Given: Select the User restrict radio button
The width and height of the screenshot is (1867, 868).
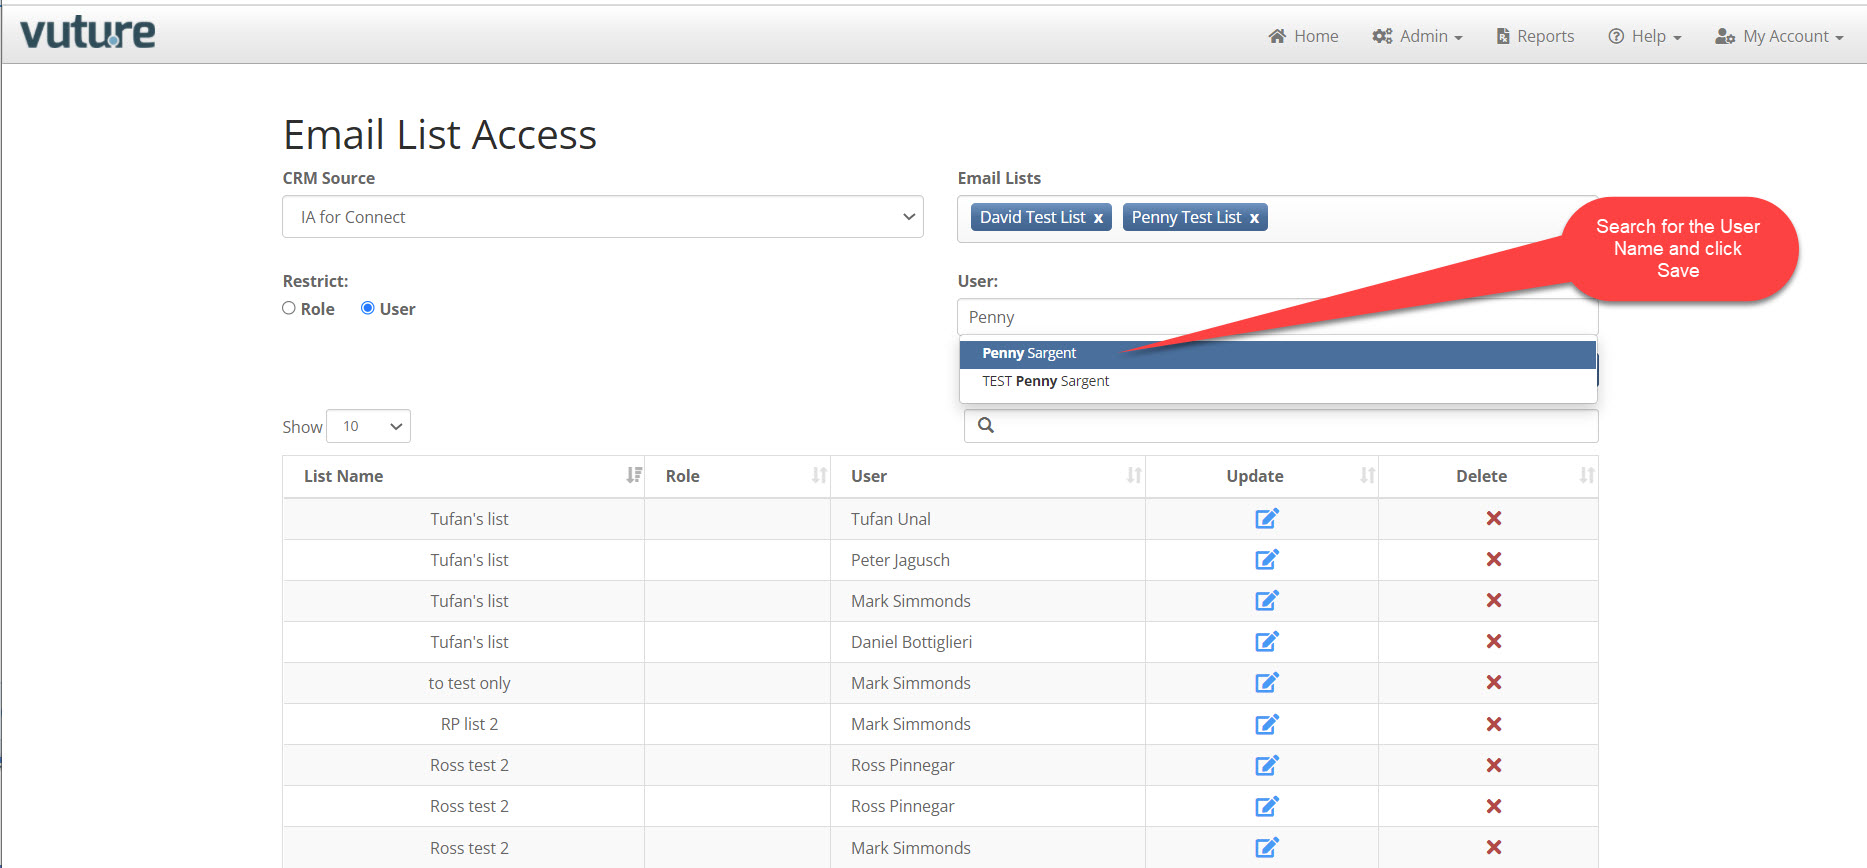Looking at the screenshot, I should click(x=368, y=308).
